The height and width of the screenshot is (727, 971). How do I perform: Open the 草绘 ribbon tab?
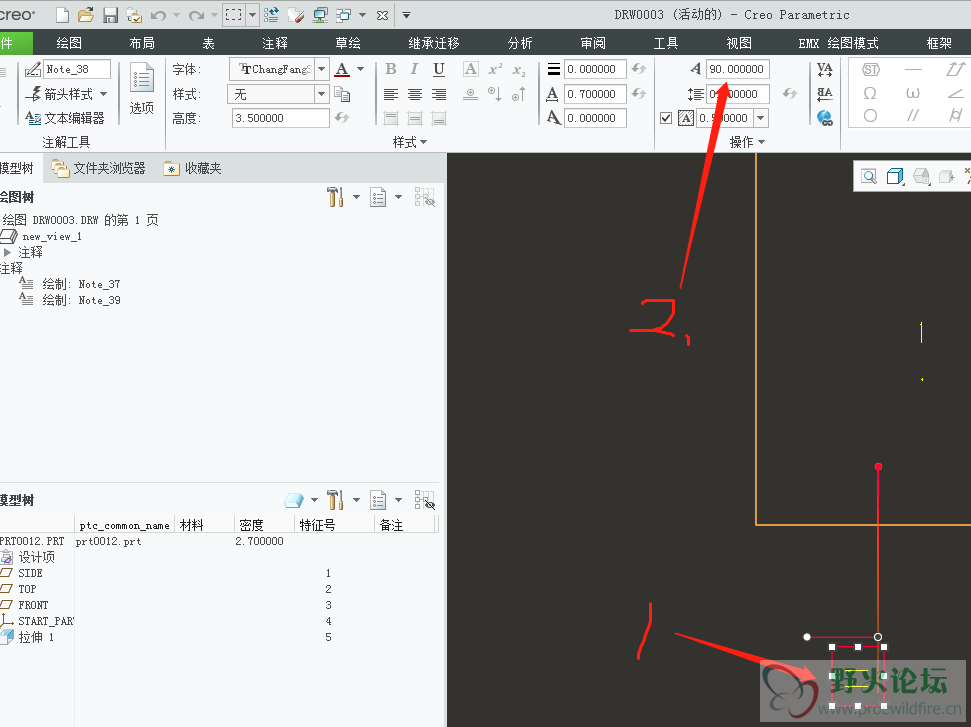point(348,43)
